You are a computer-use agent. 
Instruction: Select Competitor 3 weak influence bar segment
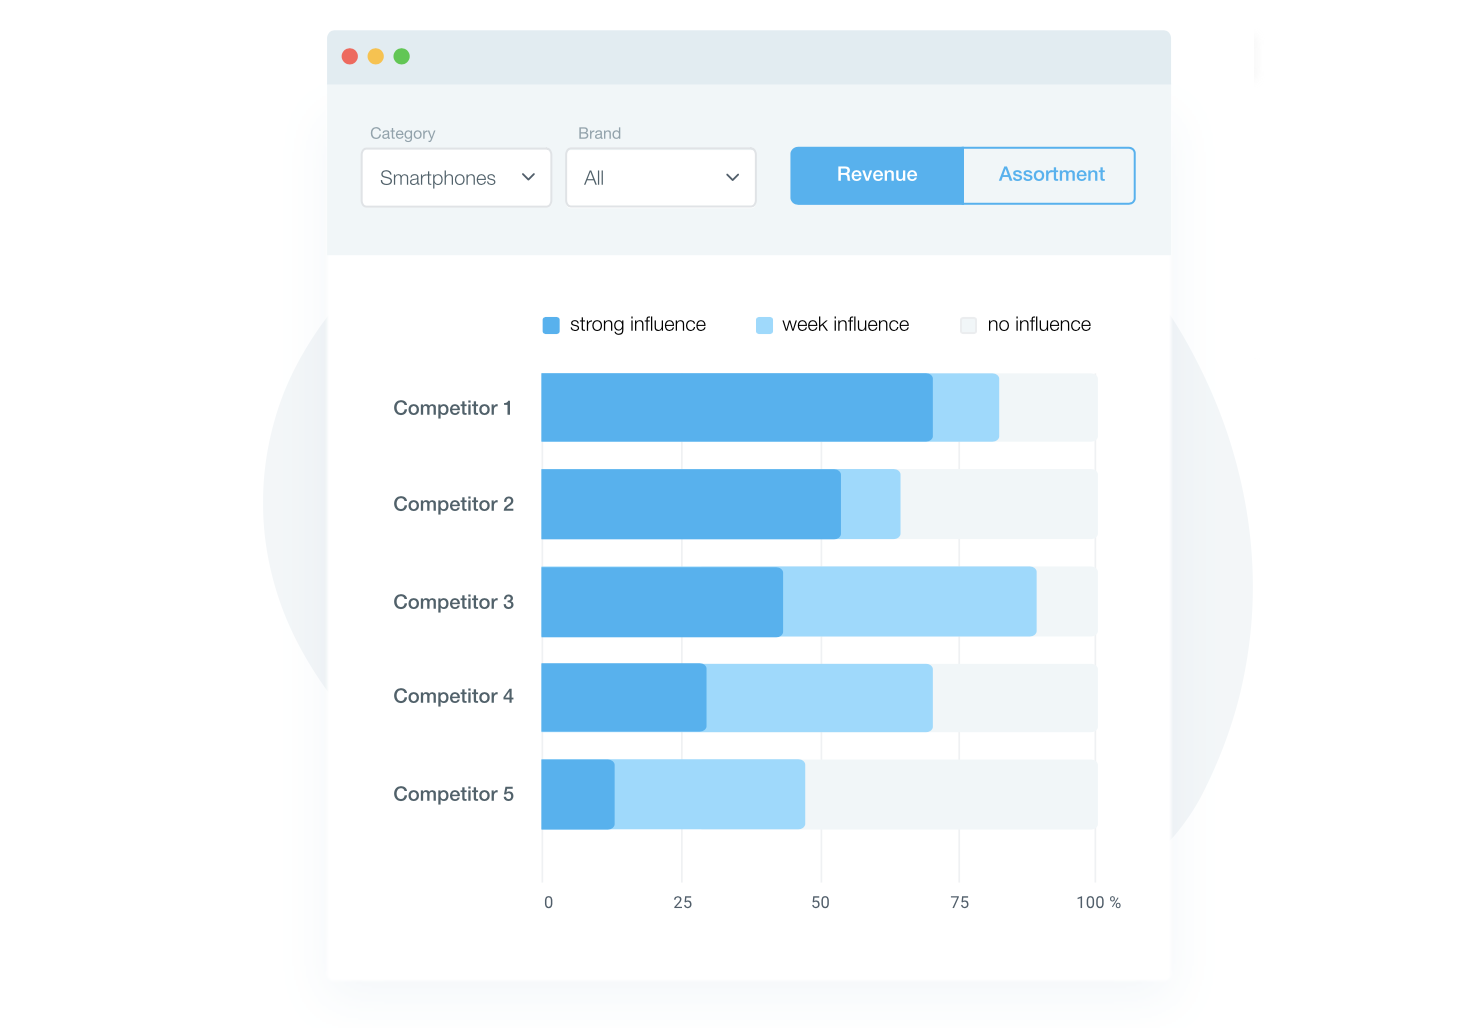pos(909,602)
